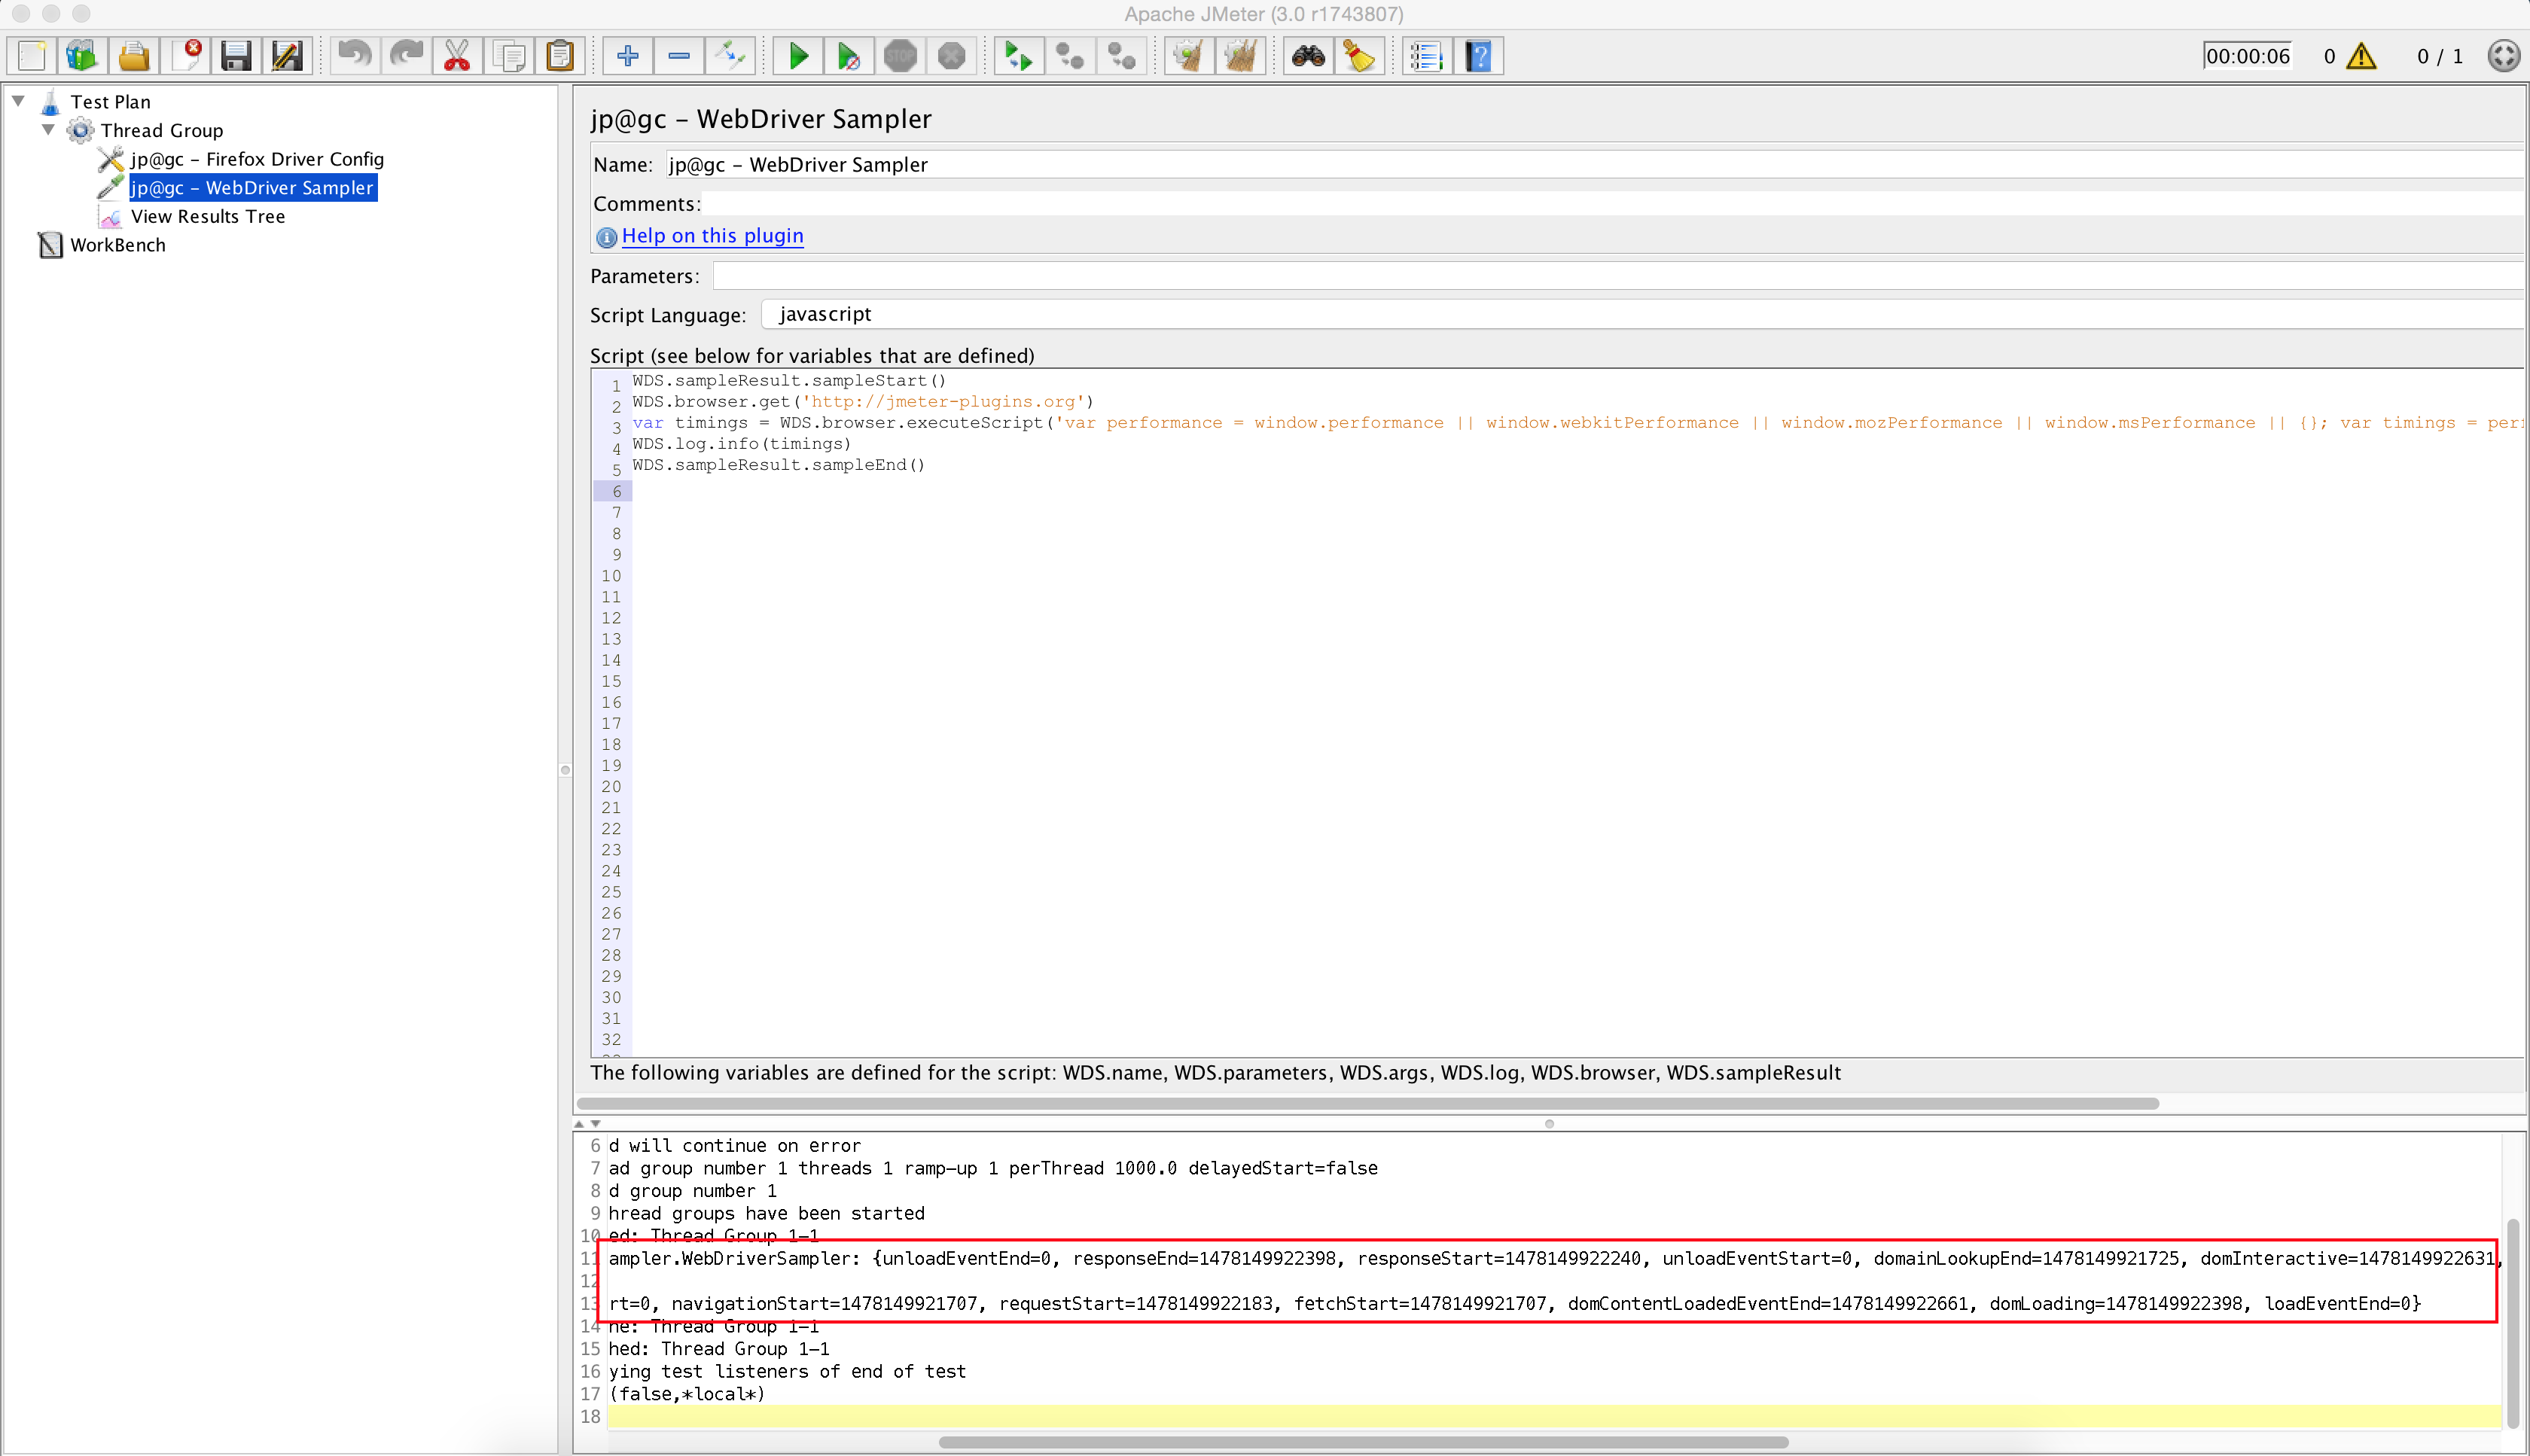The height and width of the screenshot is (1456, 2530).
Task: Click the Help question mark icon
Action: click(1479, 56)
